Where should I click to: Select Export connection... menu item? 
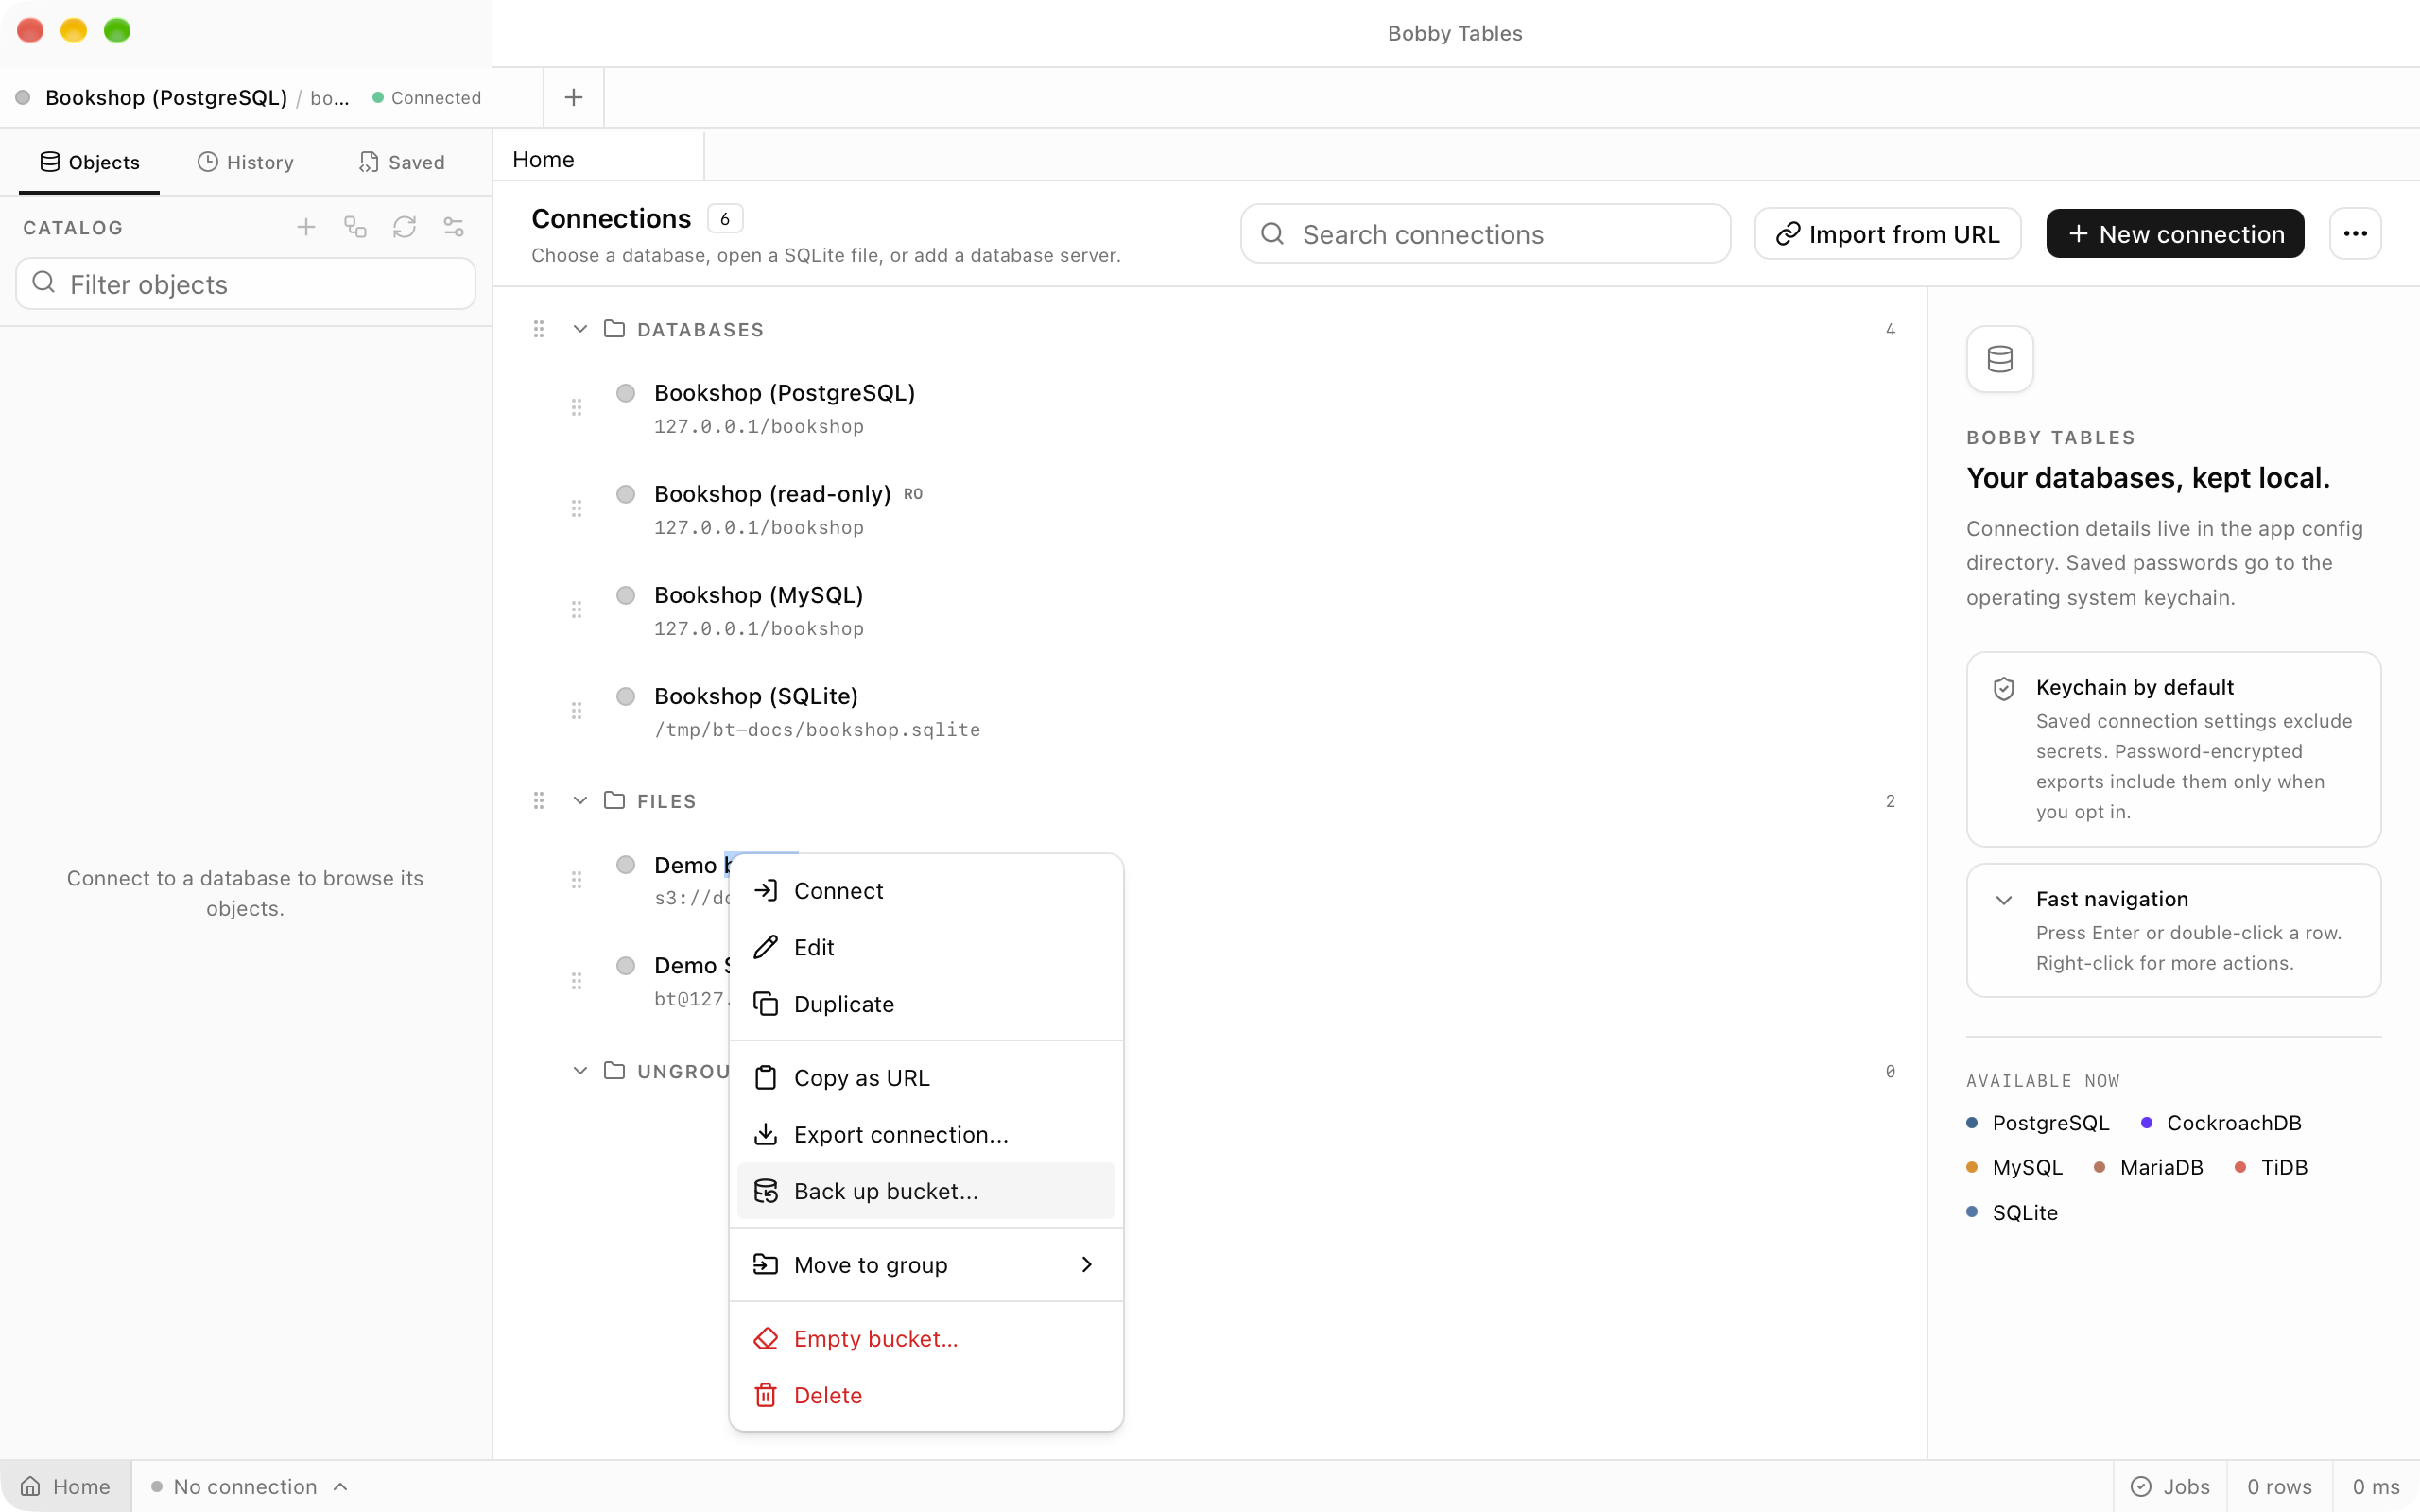coord(925,1134)
